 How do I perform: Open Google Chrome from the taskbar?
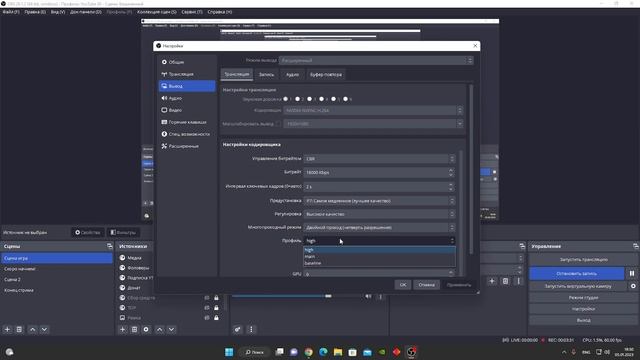[309, 352]
